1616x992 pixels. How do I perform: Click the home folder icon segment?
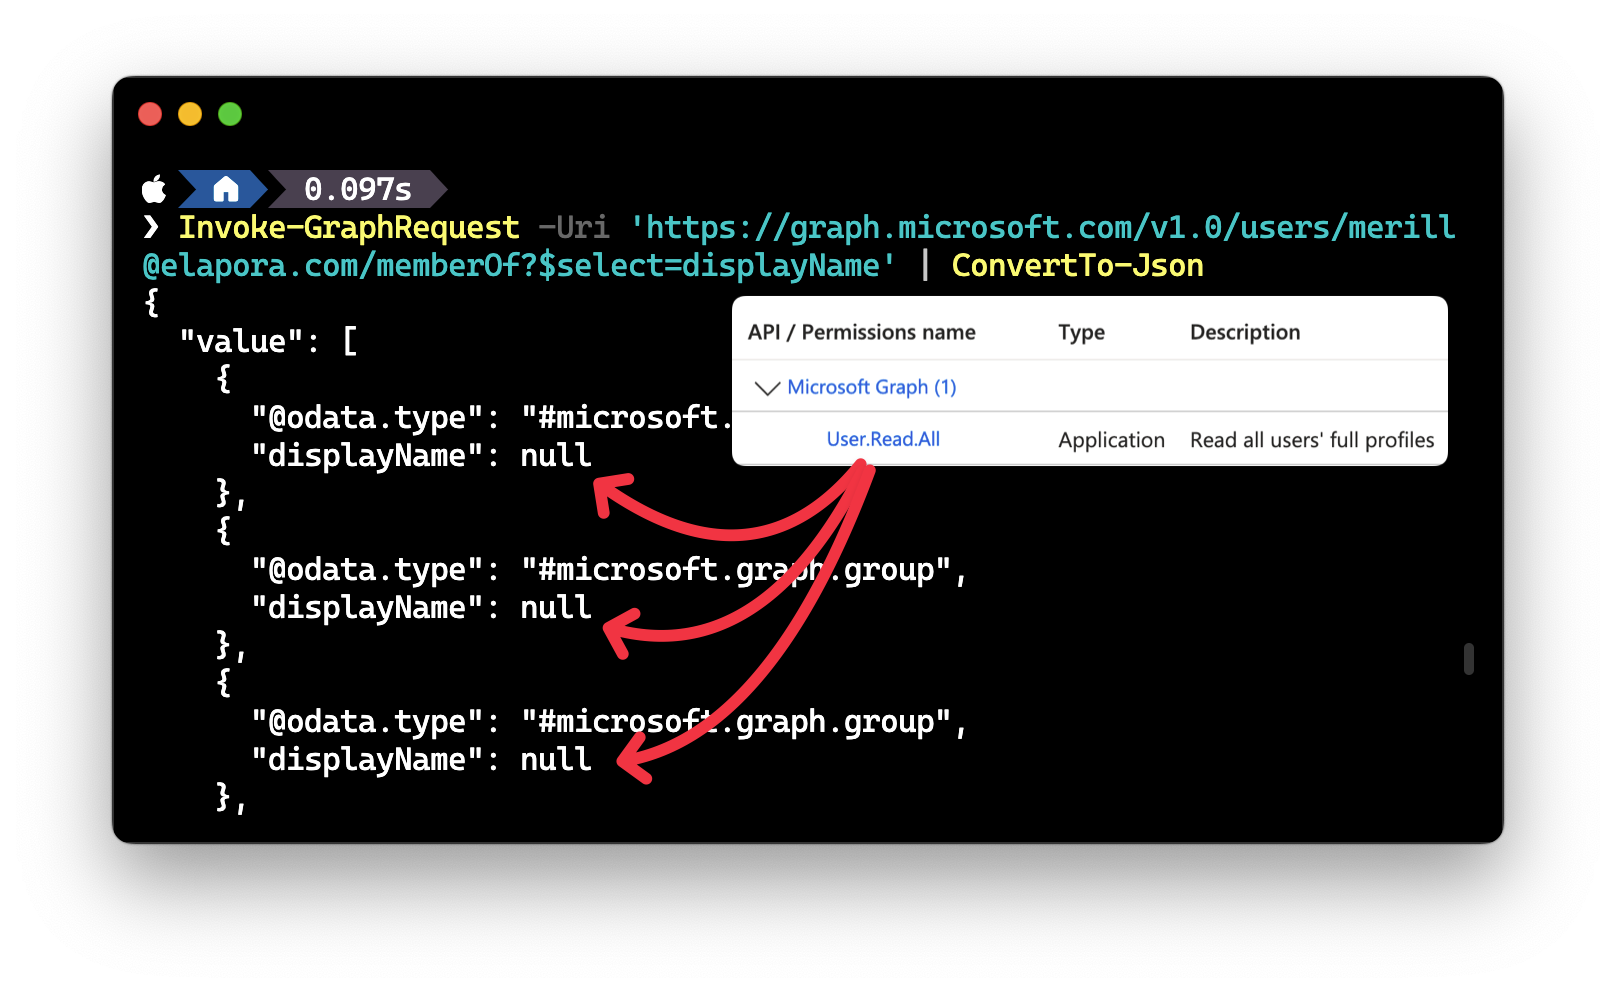[x=225, y=189]
